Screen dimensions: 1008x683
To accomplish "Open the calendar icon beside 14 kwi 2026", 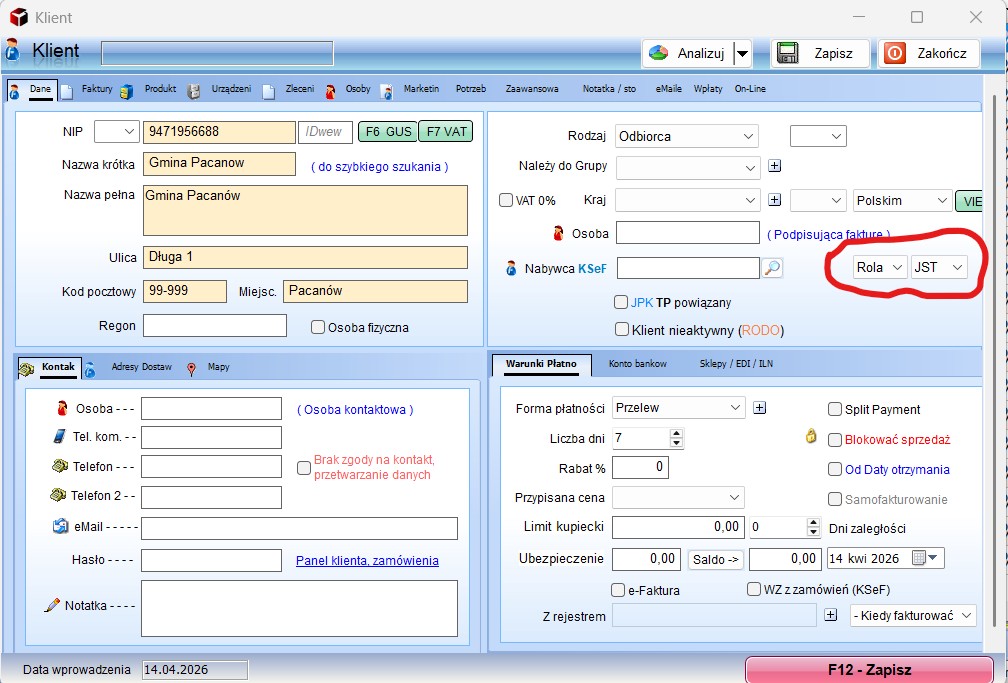I will coord(919,558).
